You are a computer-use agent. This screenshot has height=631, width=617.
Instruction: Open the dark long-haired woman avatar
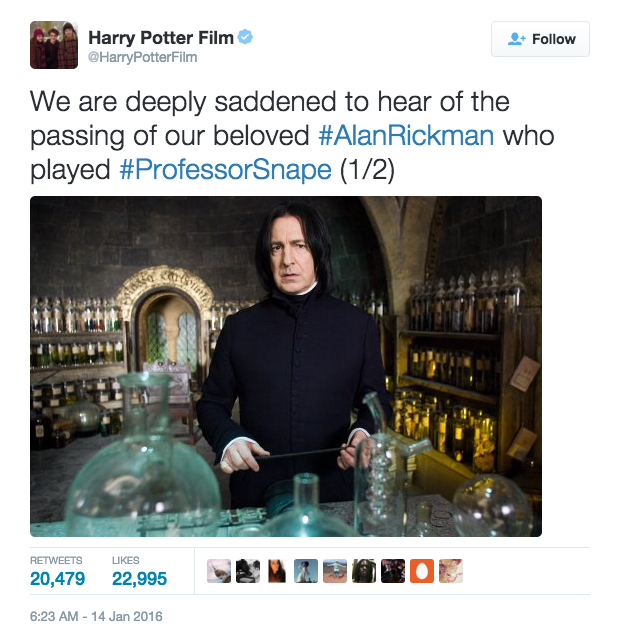point(277,571)
